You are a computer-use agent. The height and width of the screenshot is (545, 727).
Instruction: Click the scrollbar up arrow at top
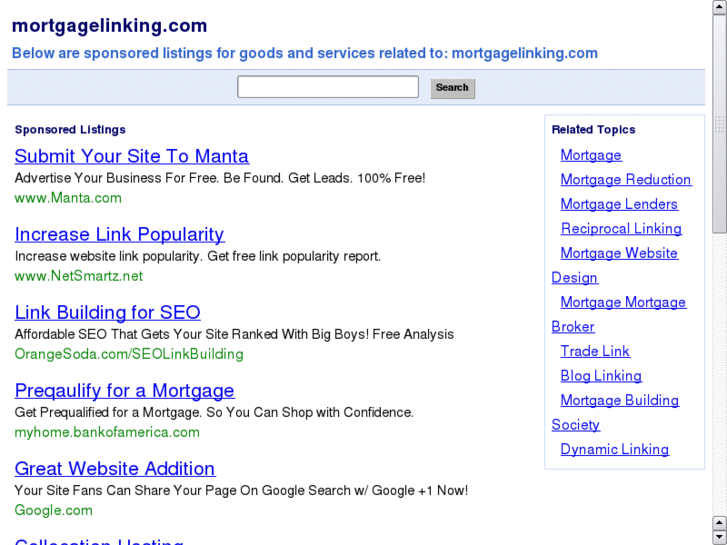pyautogui.click(x=719, y=8)
